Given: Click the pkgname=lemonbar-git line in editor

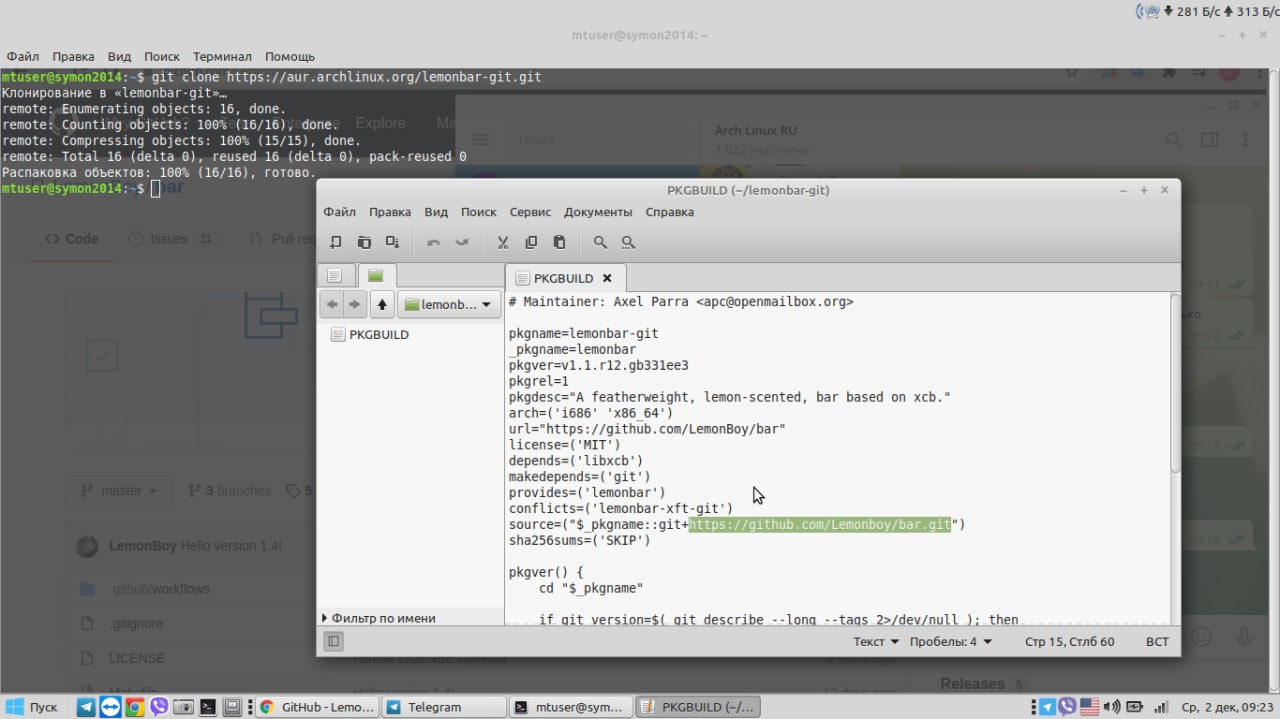Looking at the screenshot, I should pos(583,333).
